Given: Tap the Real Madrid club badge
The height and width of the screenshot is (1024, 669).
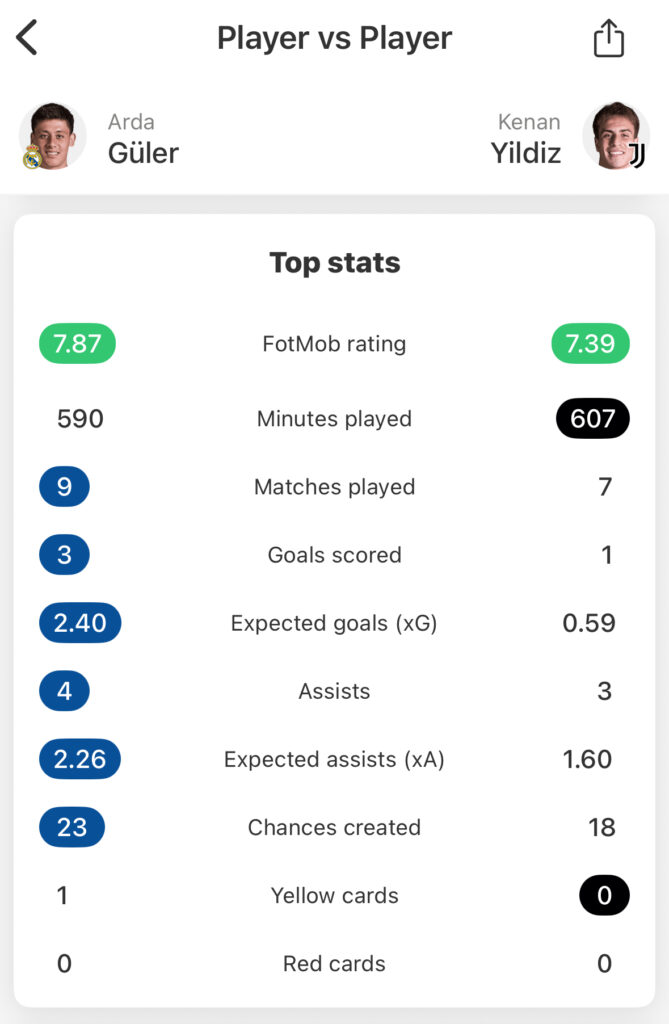Looking at the screenshot, I should pyautogui.click(x=32, y=157).
